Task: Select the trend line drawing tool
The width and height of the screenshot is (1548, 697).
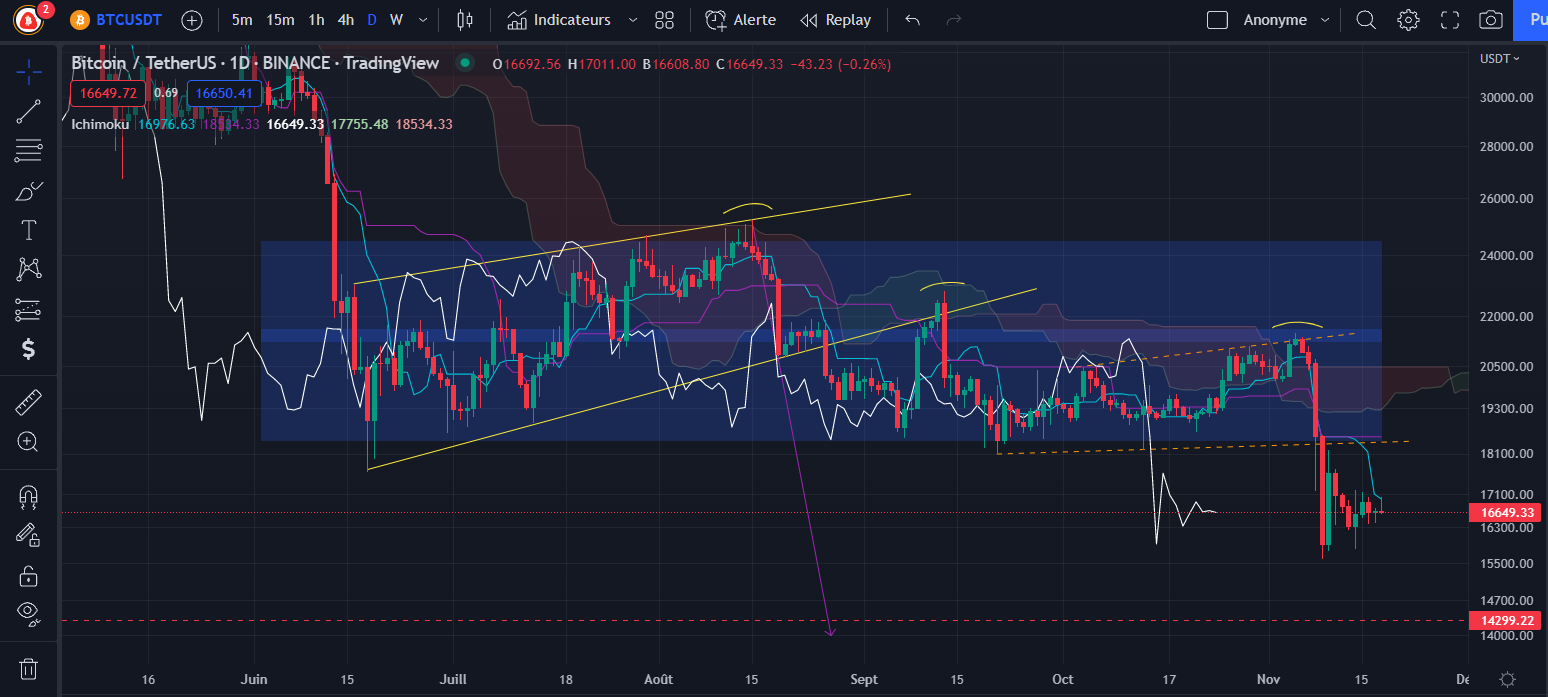Action: (x=28, y=111)
